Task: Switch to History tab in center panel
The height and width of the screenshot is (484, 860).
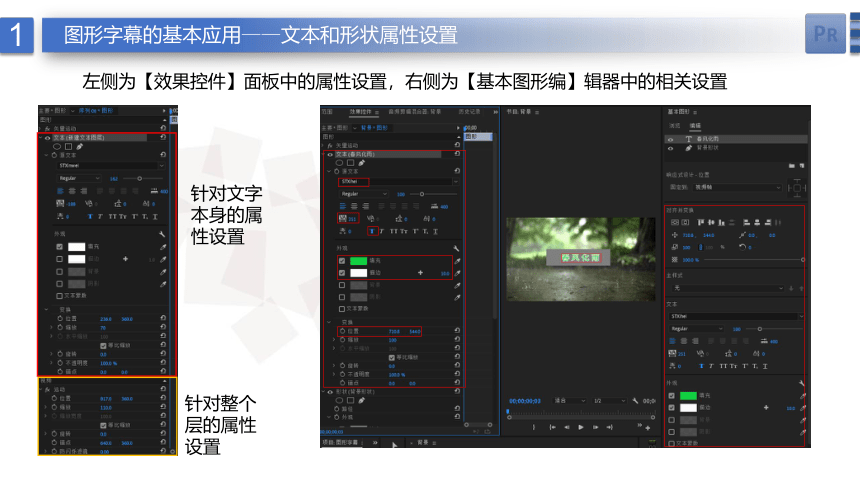Action: (x=469, y=112)
